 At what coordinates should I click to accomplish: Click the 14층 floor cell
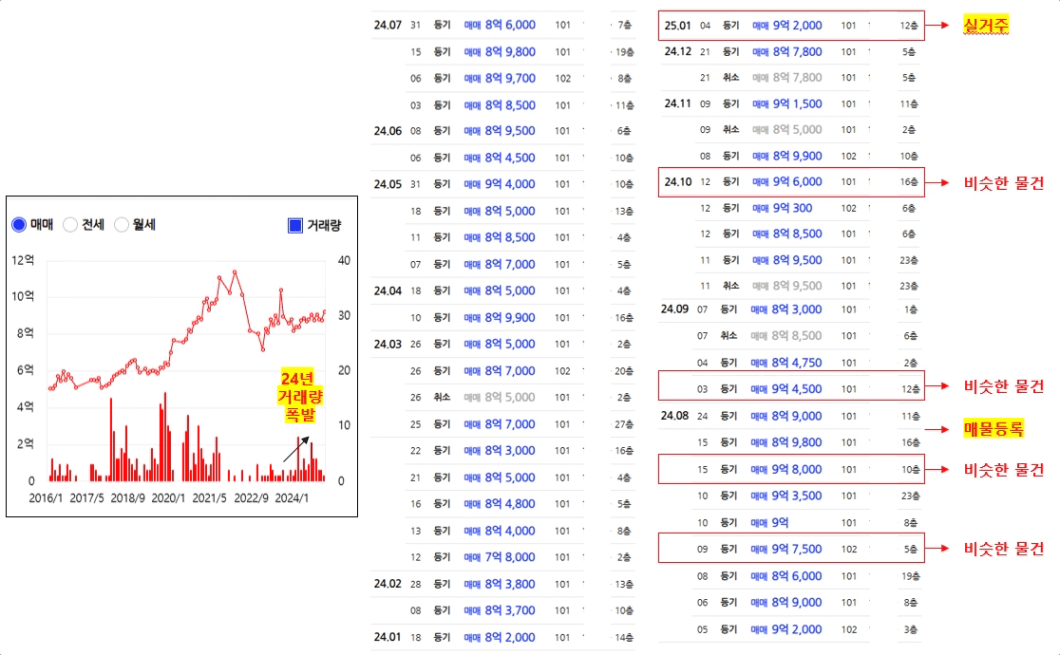pos(623,637)
